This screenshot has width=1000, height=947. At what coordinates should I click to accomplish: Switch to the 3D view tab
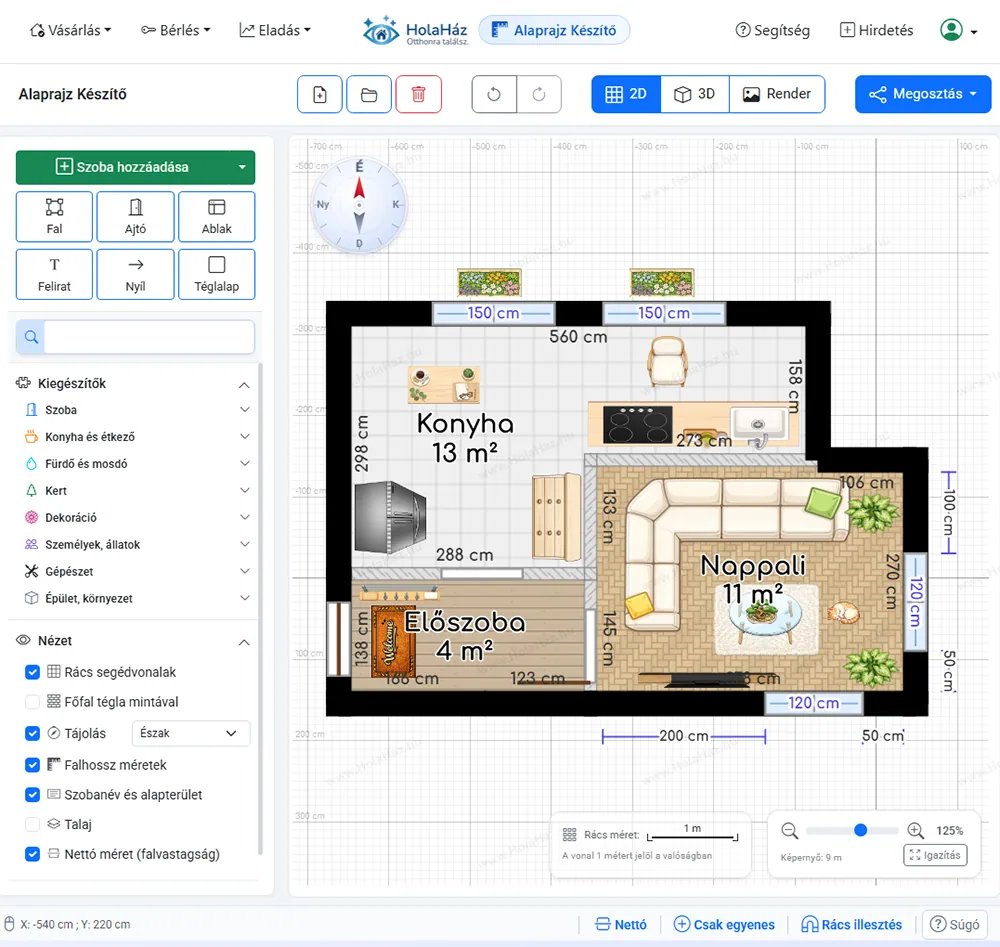(x=695, y=94)
